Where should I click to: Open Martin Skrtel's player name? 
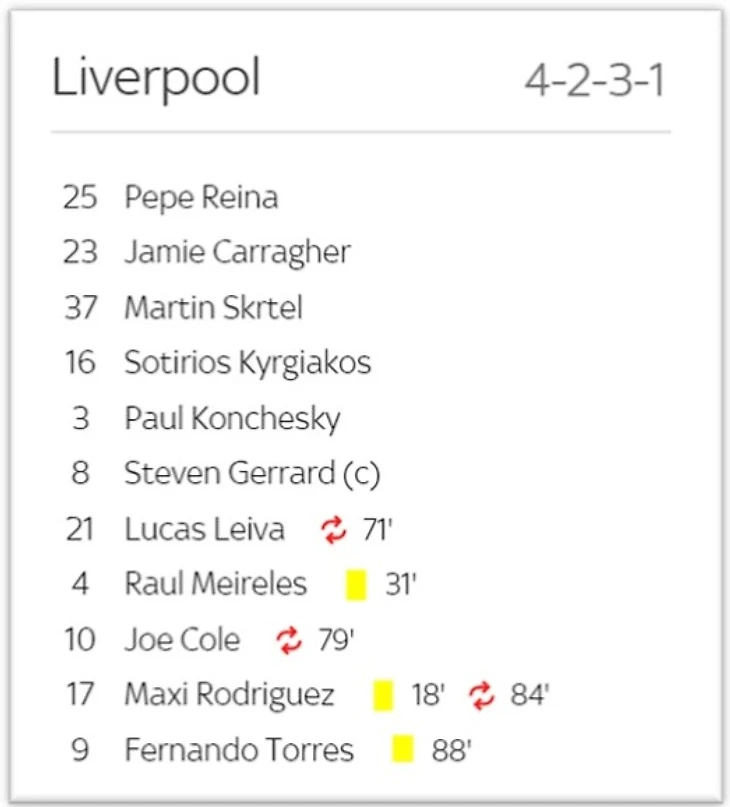213,308
